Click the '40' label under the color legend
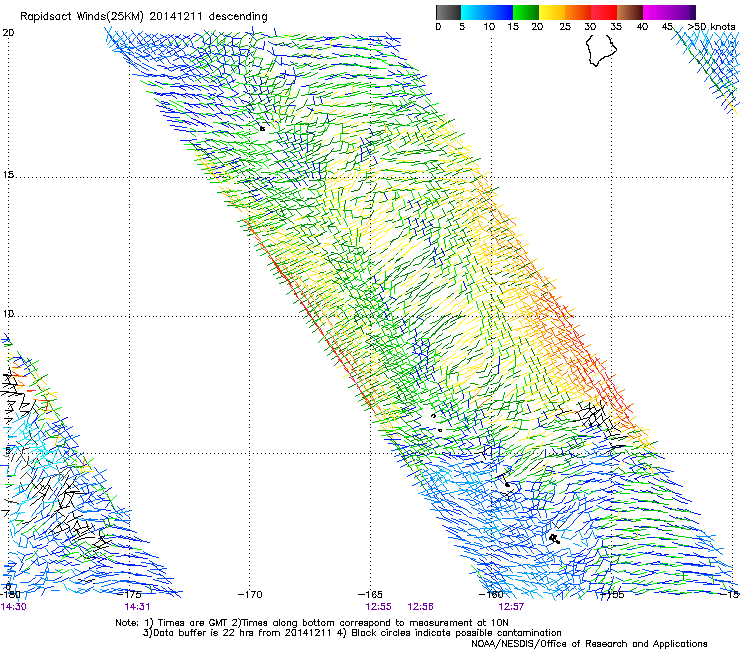Viewport: 740px width, 650px height. coord(642,27)
